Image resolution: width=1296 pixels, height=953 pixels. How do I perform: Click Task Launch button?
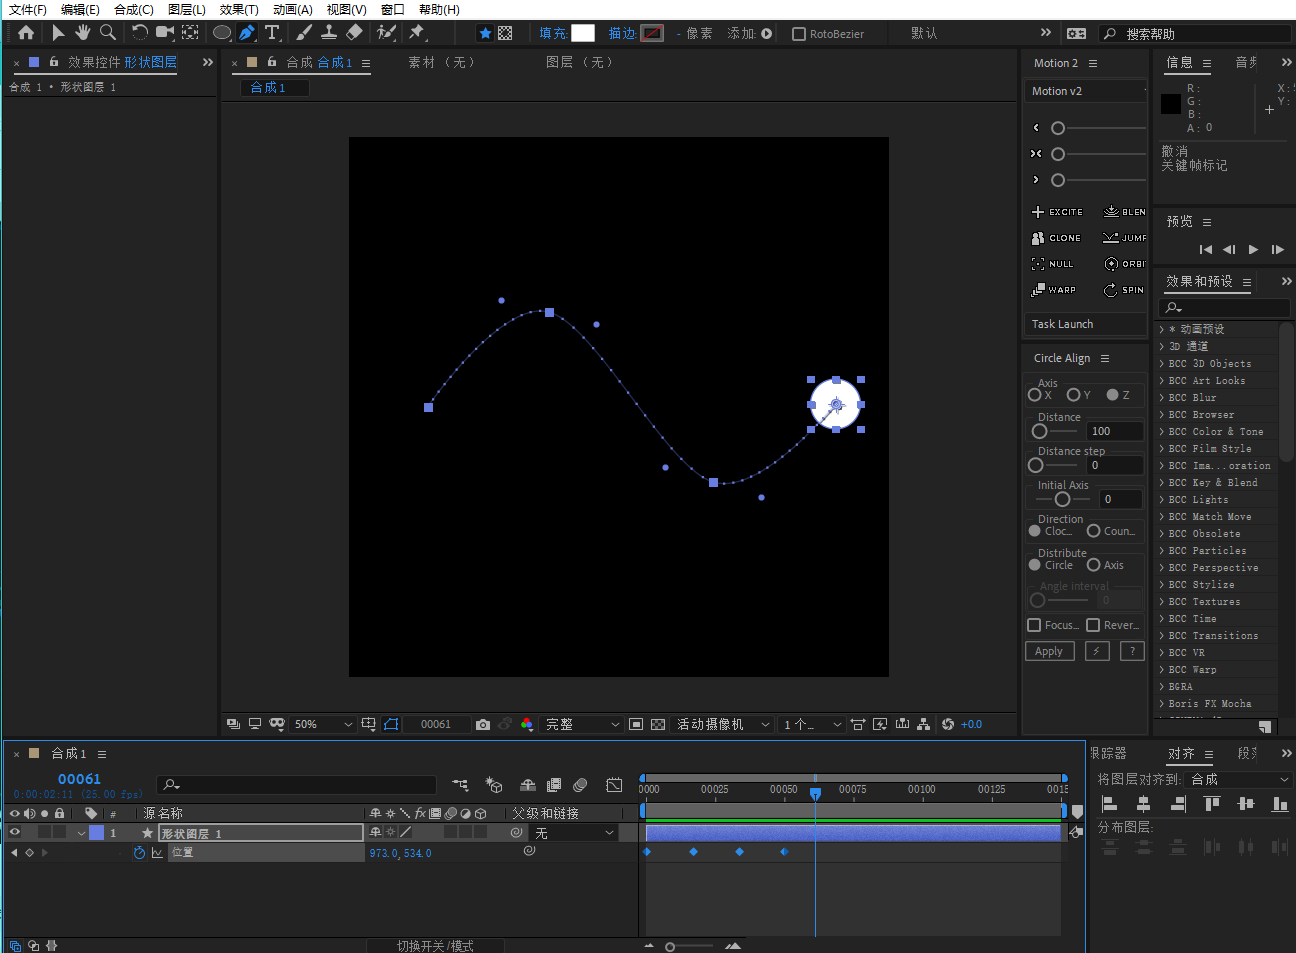pos(1085,324)
